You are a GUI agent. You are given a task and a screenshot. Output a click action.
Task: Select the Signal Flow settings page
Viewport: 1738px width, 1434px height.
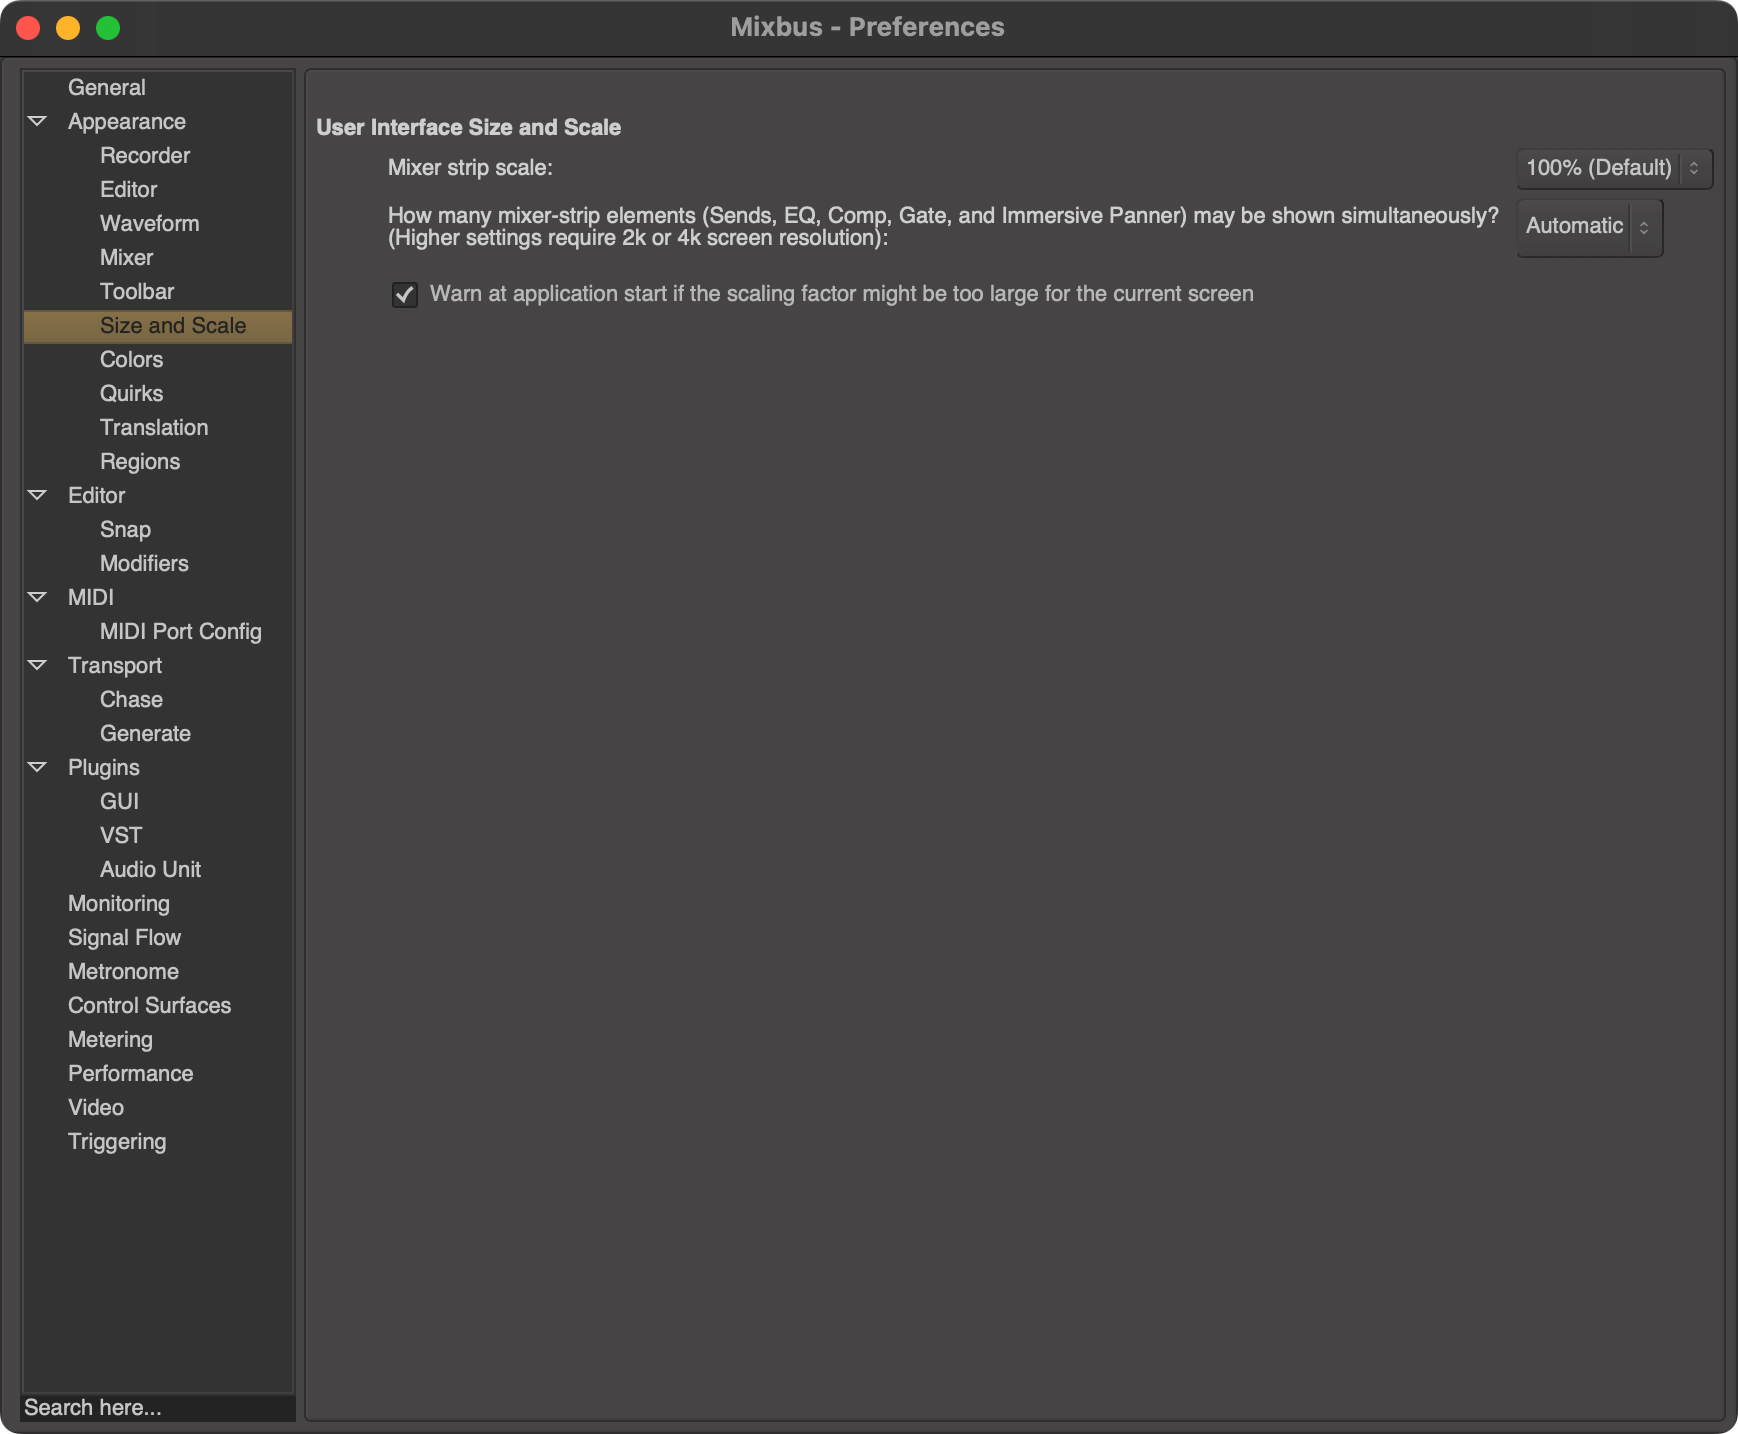tap(124, 937)
